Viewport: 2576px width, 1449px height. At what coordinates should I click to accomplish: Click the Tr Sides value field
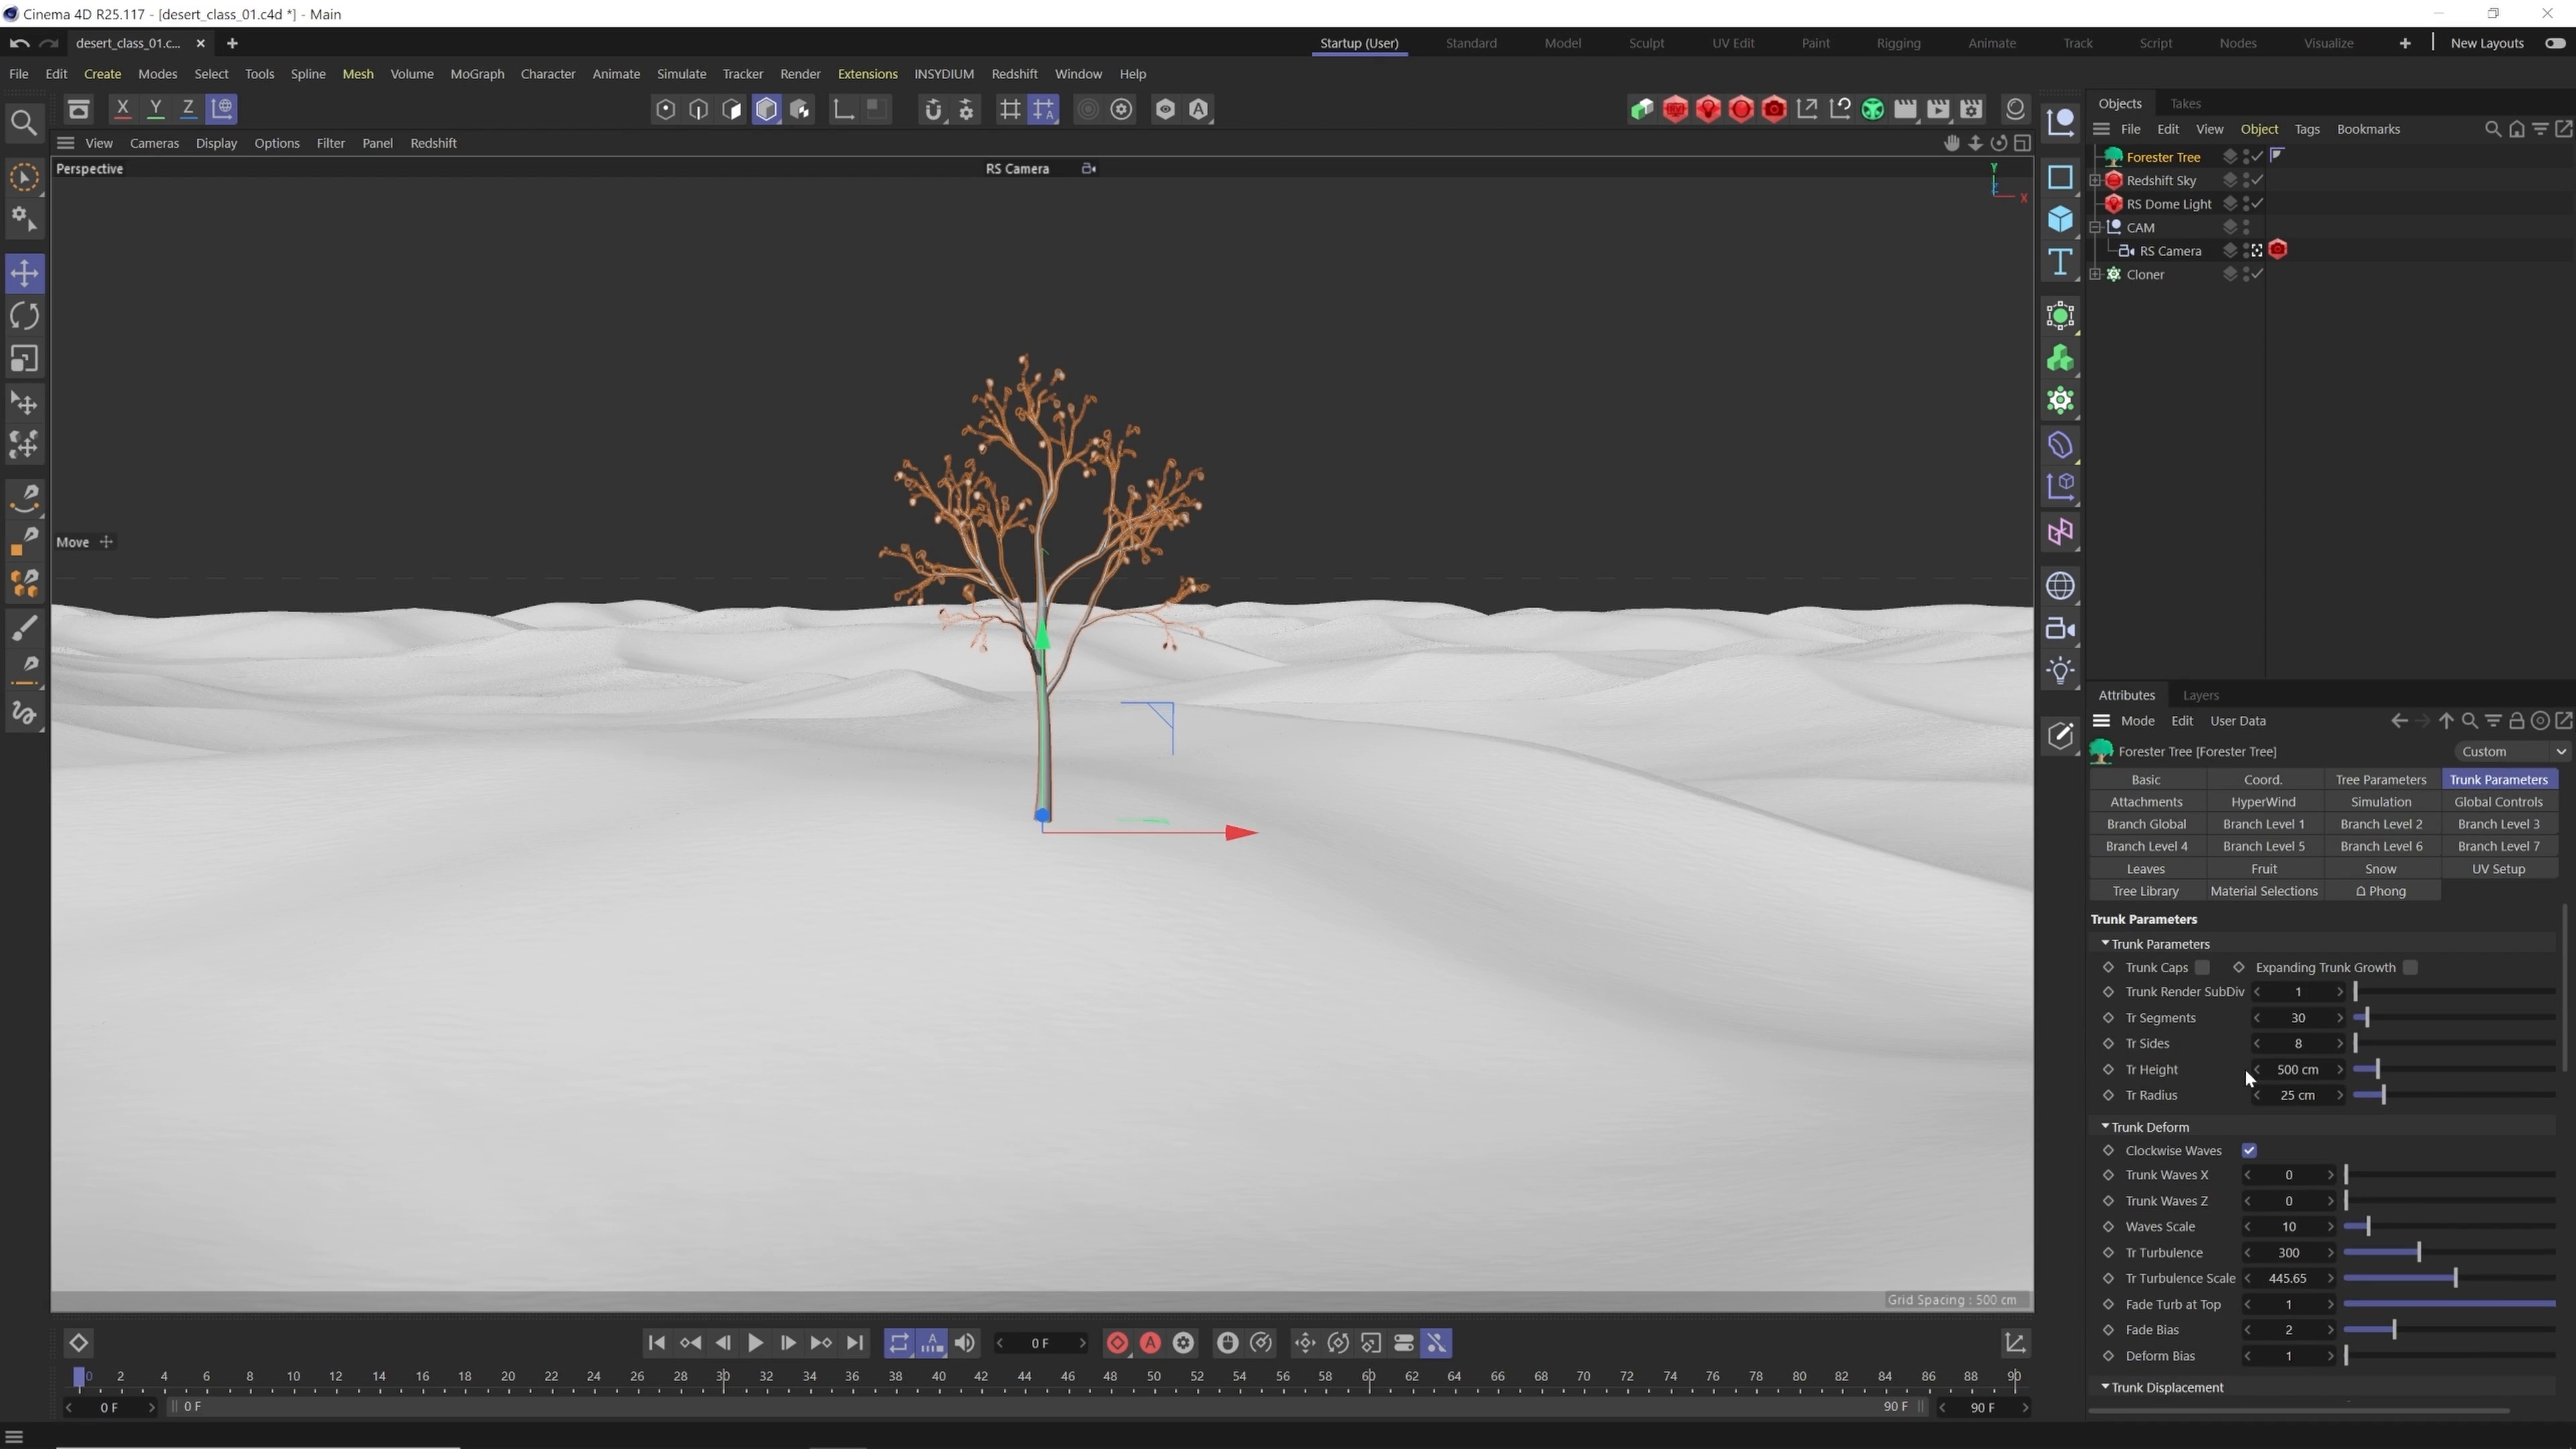point(2297,1043)
